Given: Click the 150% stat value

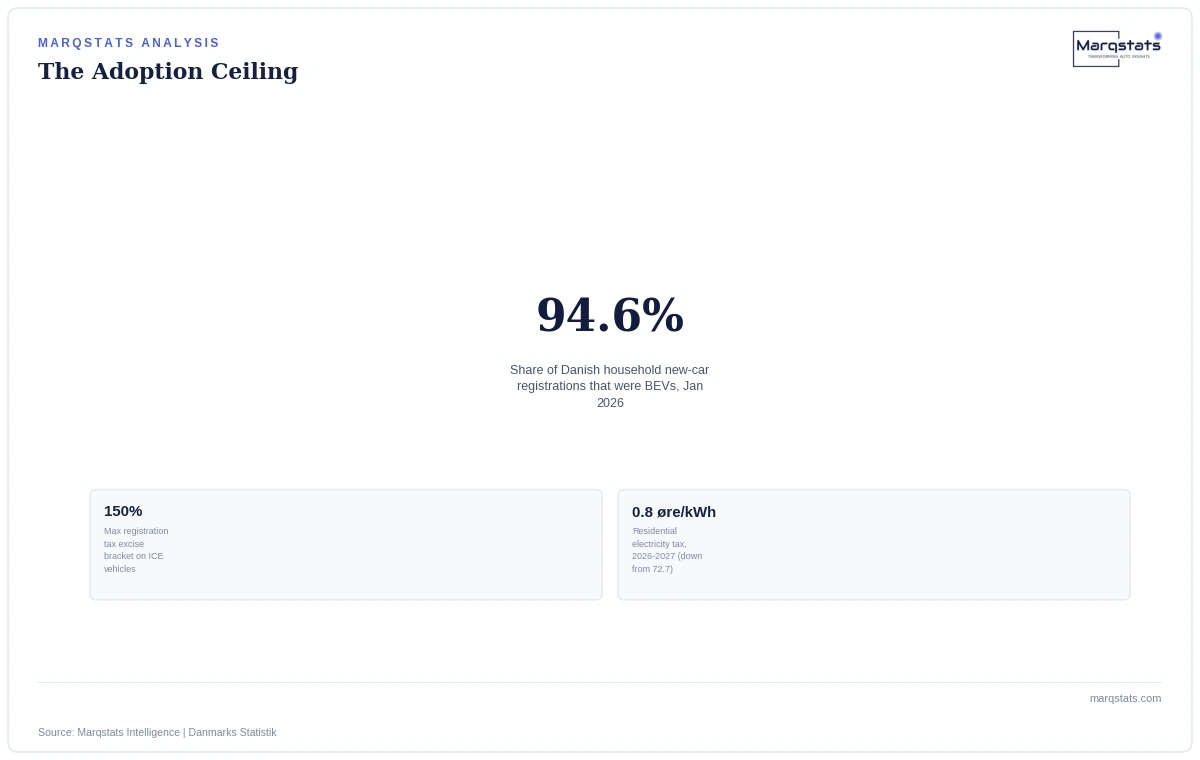Looking at the screenshot, I should 123,511.
